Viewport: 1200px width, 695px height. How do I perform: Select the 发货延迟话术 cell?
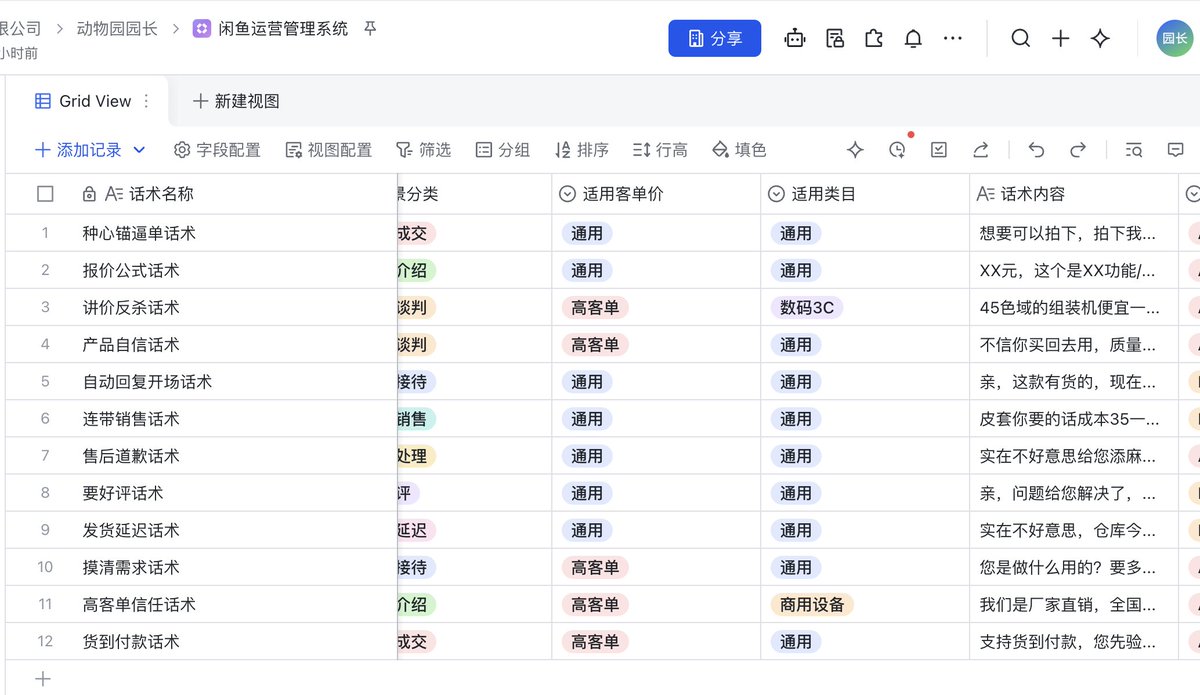pos(237,529)
